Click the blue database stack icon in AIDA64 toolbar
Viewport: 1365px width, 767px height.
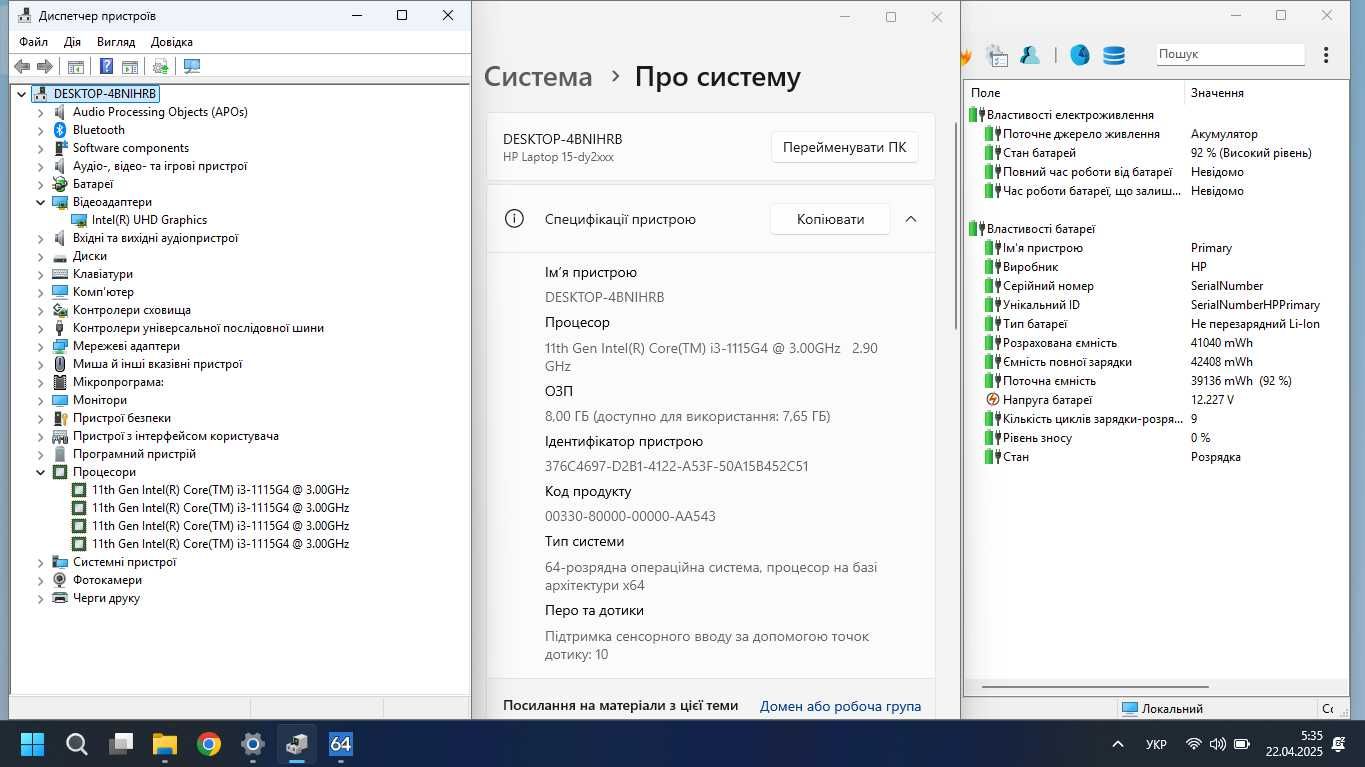click(x=1114, y=56)
